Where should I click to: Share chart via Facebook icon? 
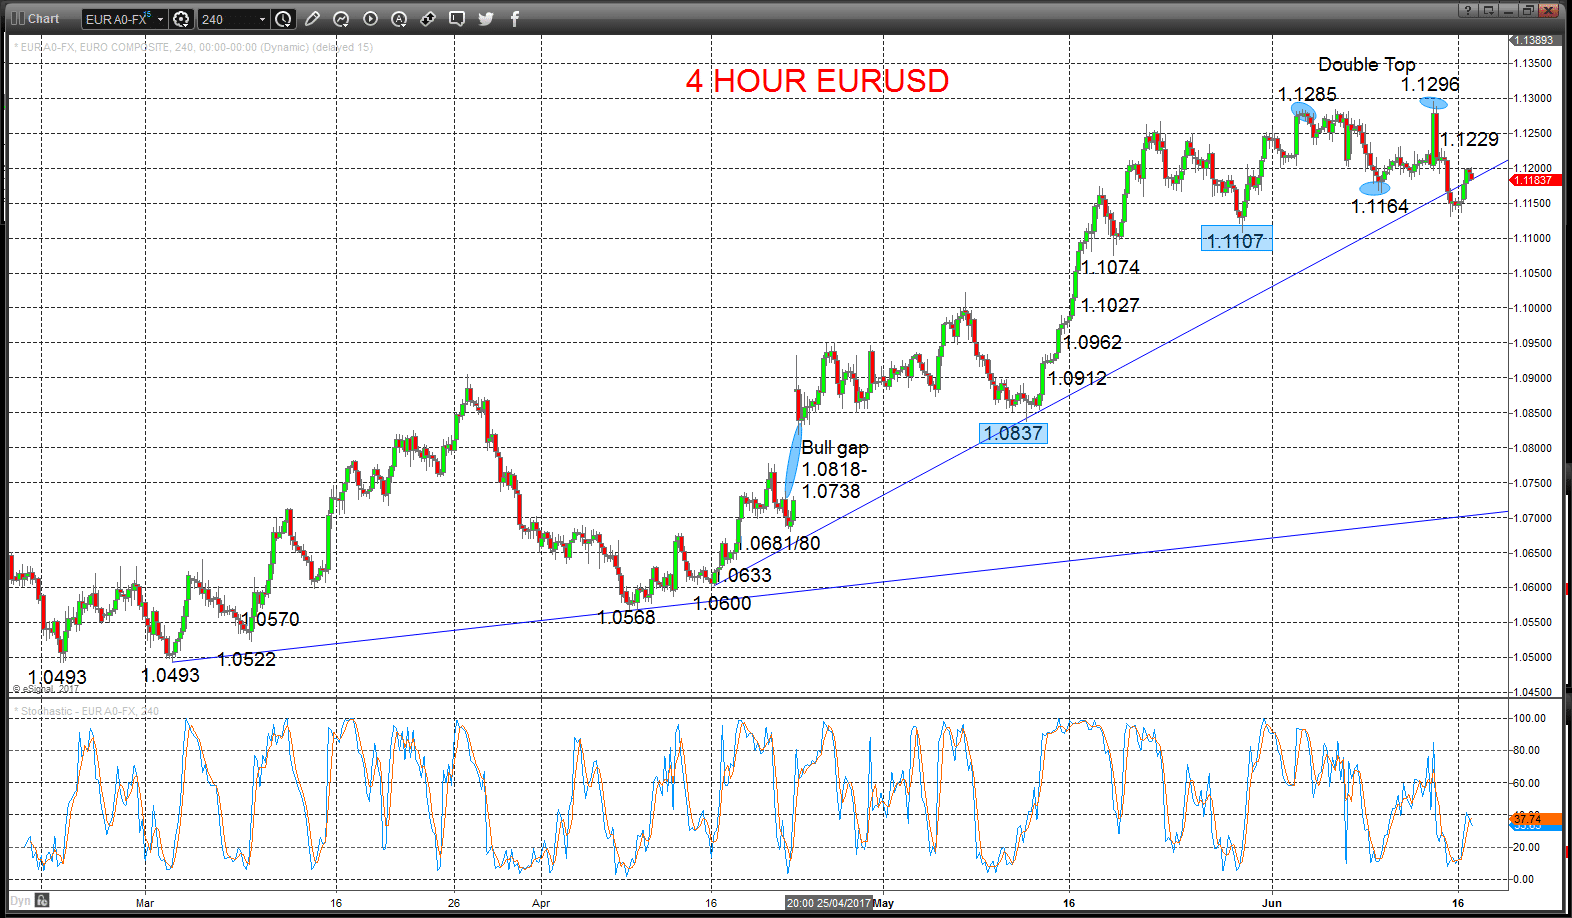[x=515, y=18]
